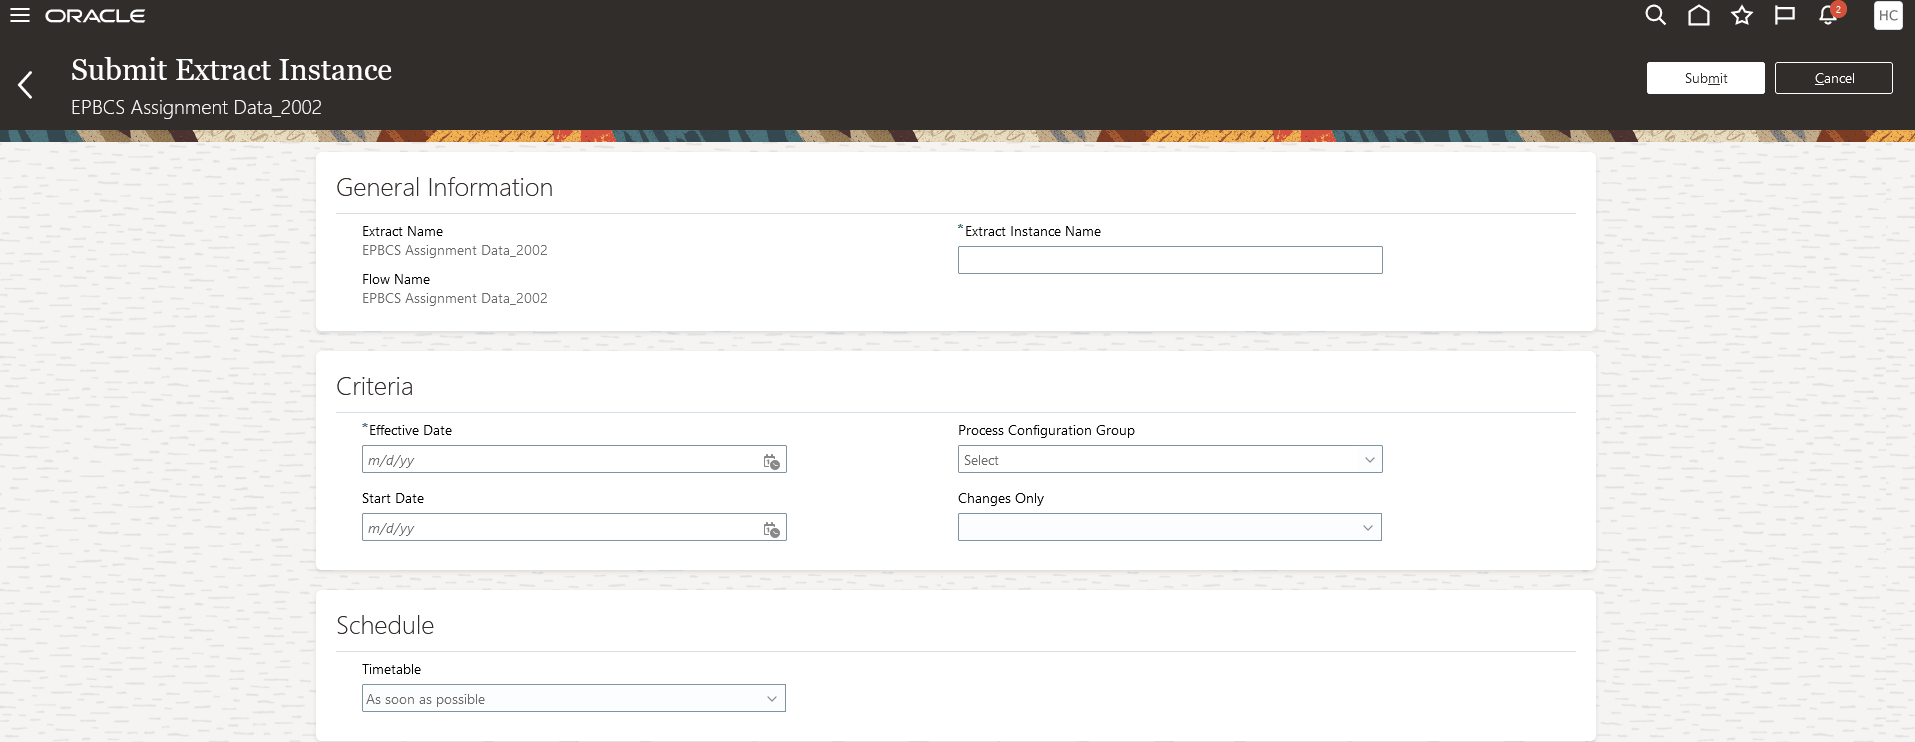The image size is (1915, 742).
Task: Go back using the left arrow
Action: 26,85
